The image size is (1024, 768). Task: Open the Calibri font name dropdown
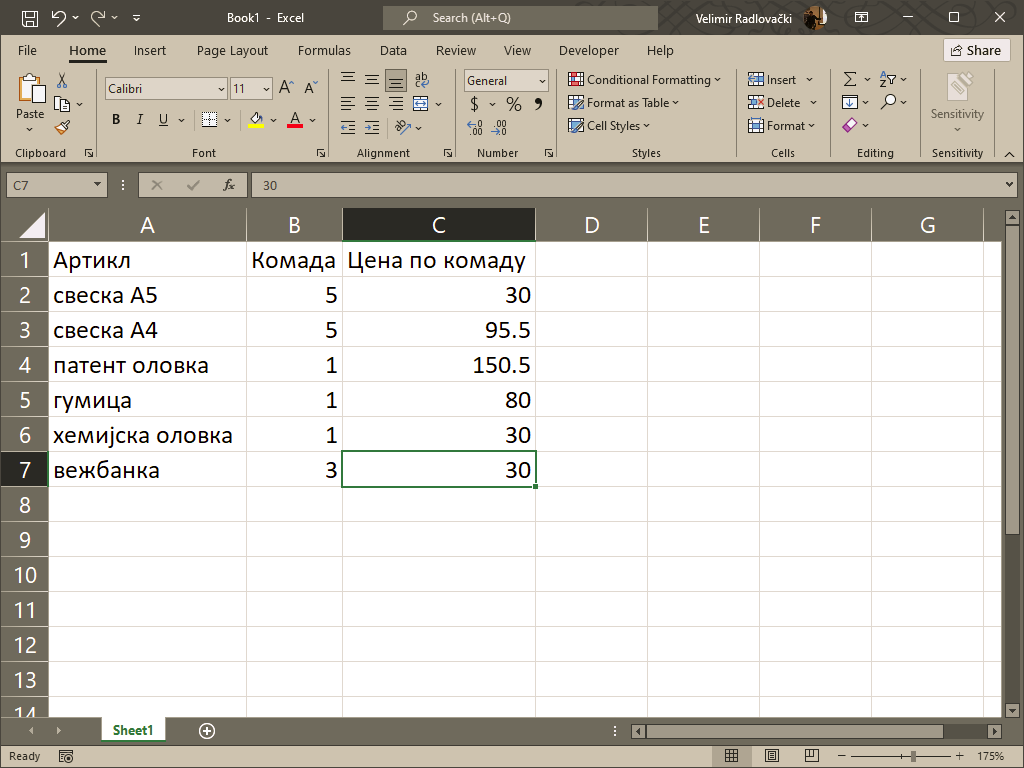click(x=221, y=89)
